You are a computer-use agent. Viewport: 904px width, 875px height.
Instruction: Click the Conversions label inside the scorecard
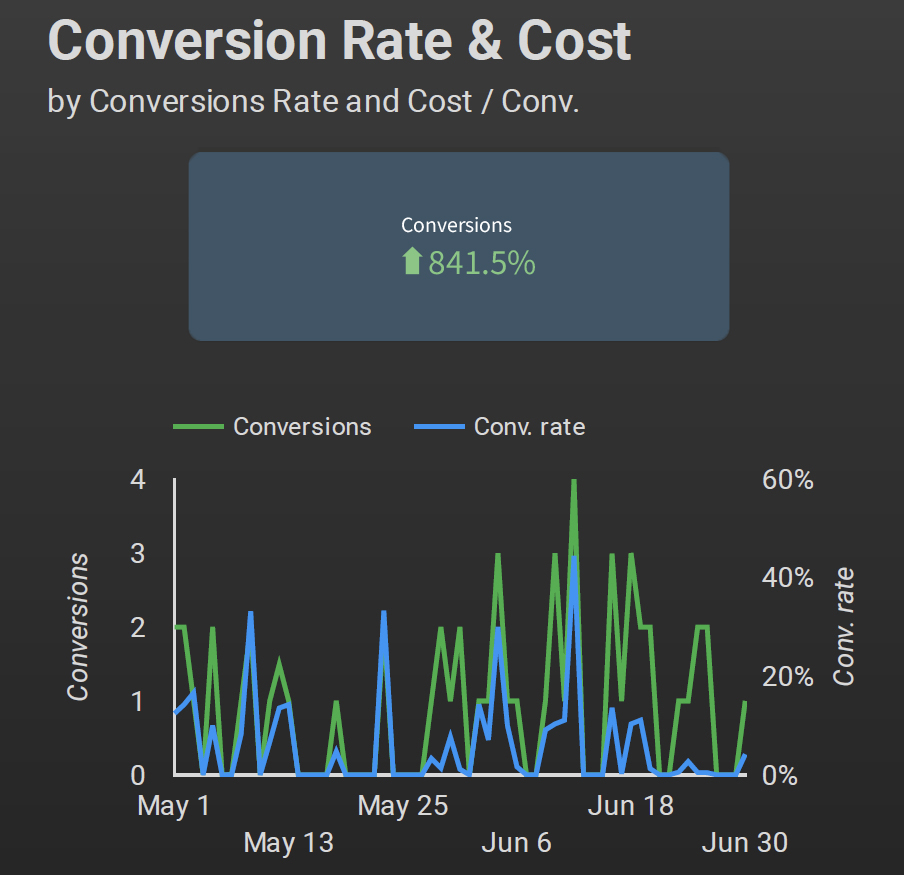tap(456, 226)
